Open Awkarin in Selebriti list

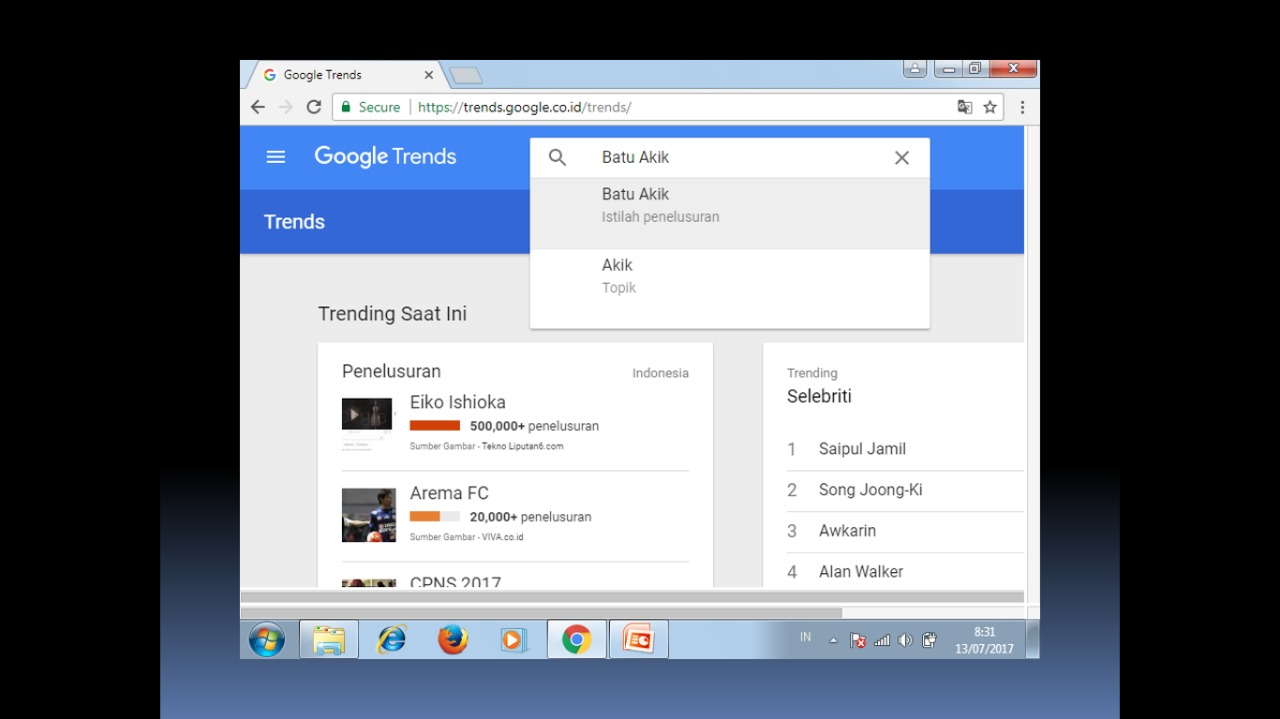pyautogui.click(x=847, y=531)
